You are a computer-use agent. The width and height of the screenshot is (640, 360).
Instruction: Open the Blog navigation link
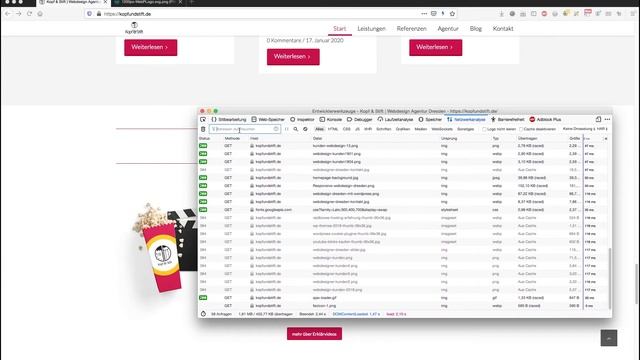476,29
